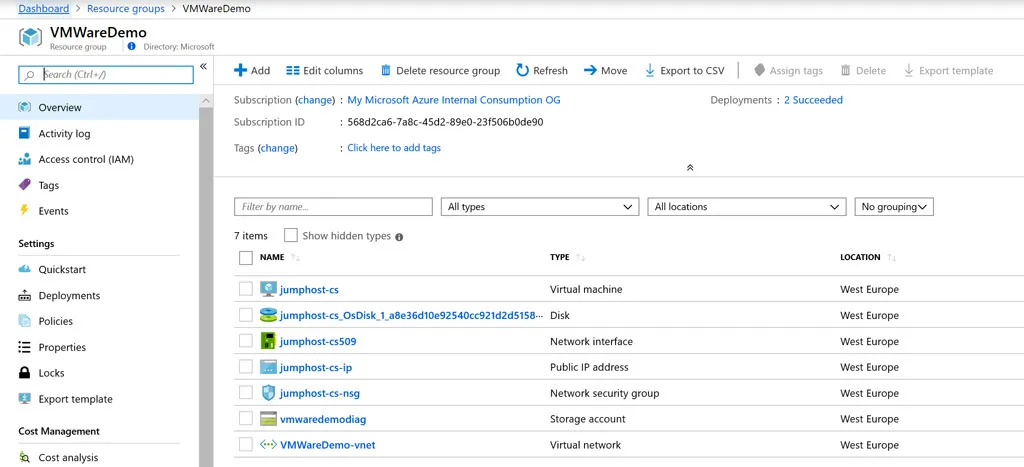
Task: Click the Export template sidebar icon
Action: [x=25, y=399]
